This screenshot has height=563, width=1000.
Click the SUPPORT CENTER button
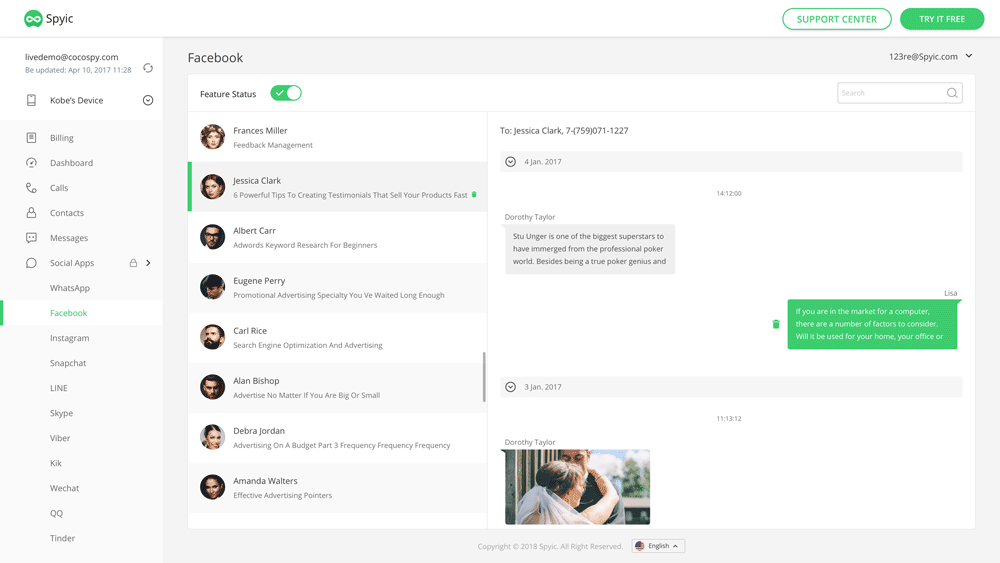[x=836, y=19]
